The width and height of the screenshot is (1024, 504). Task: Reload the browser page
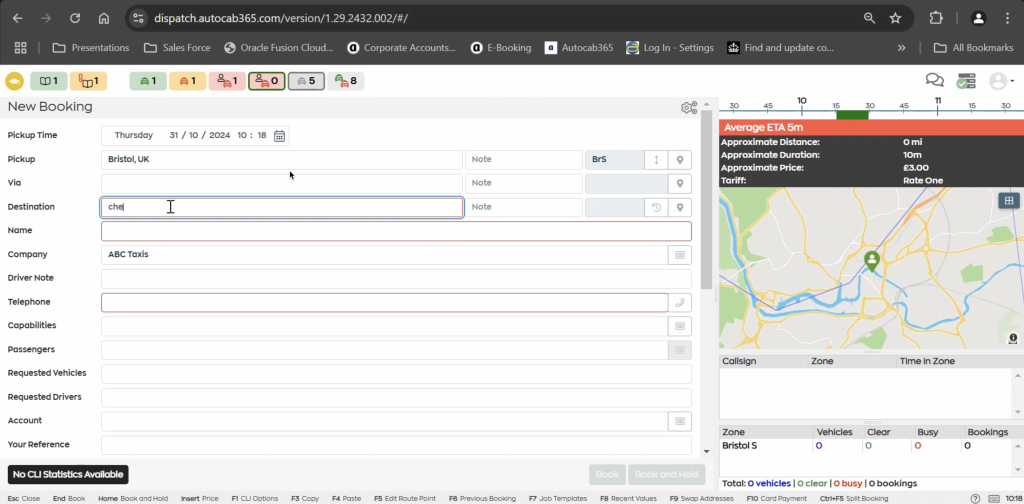75,18
